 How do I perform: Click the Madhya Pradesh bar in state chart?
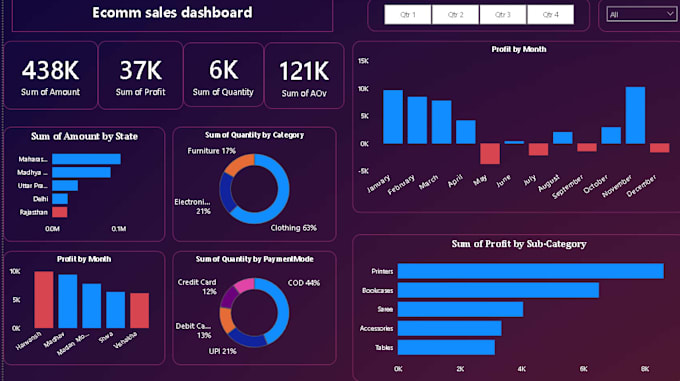pyautogui.click(x=81, y=173)
